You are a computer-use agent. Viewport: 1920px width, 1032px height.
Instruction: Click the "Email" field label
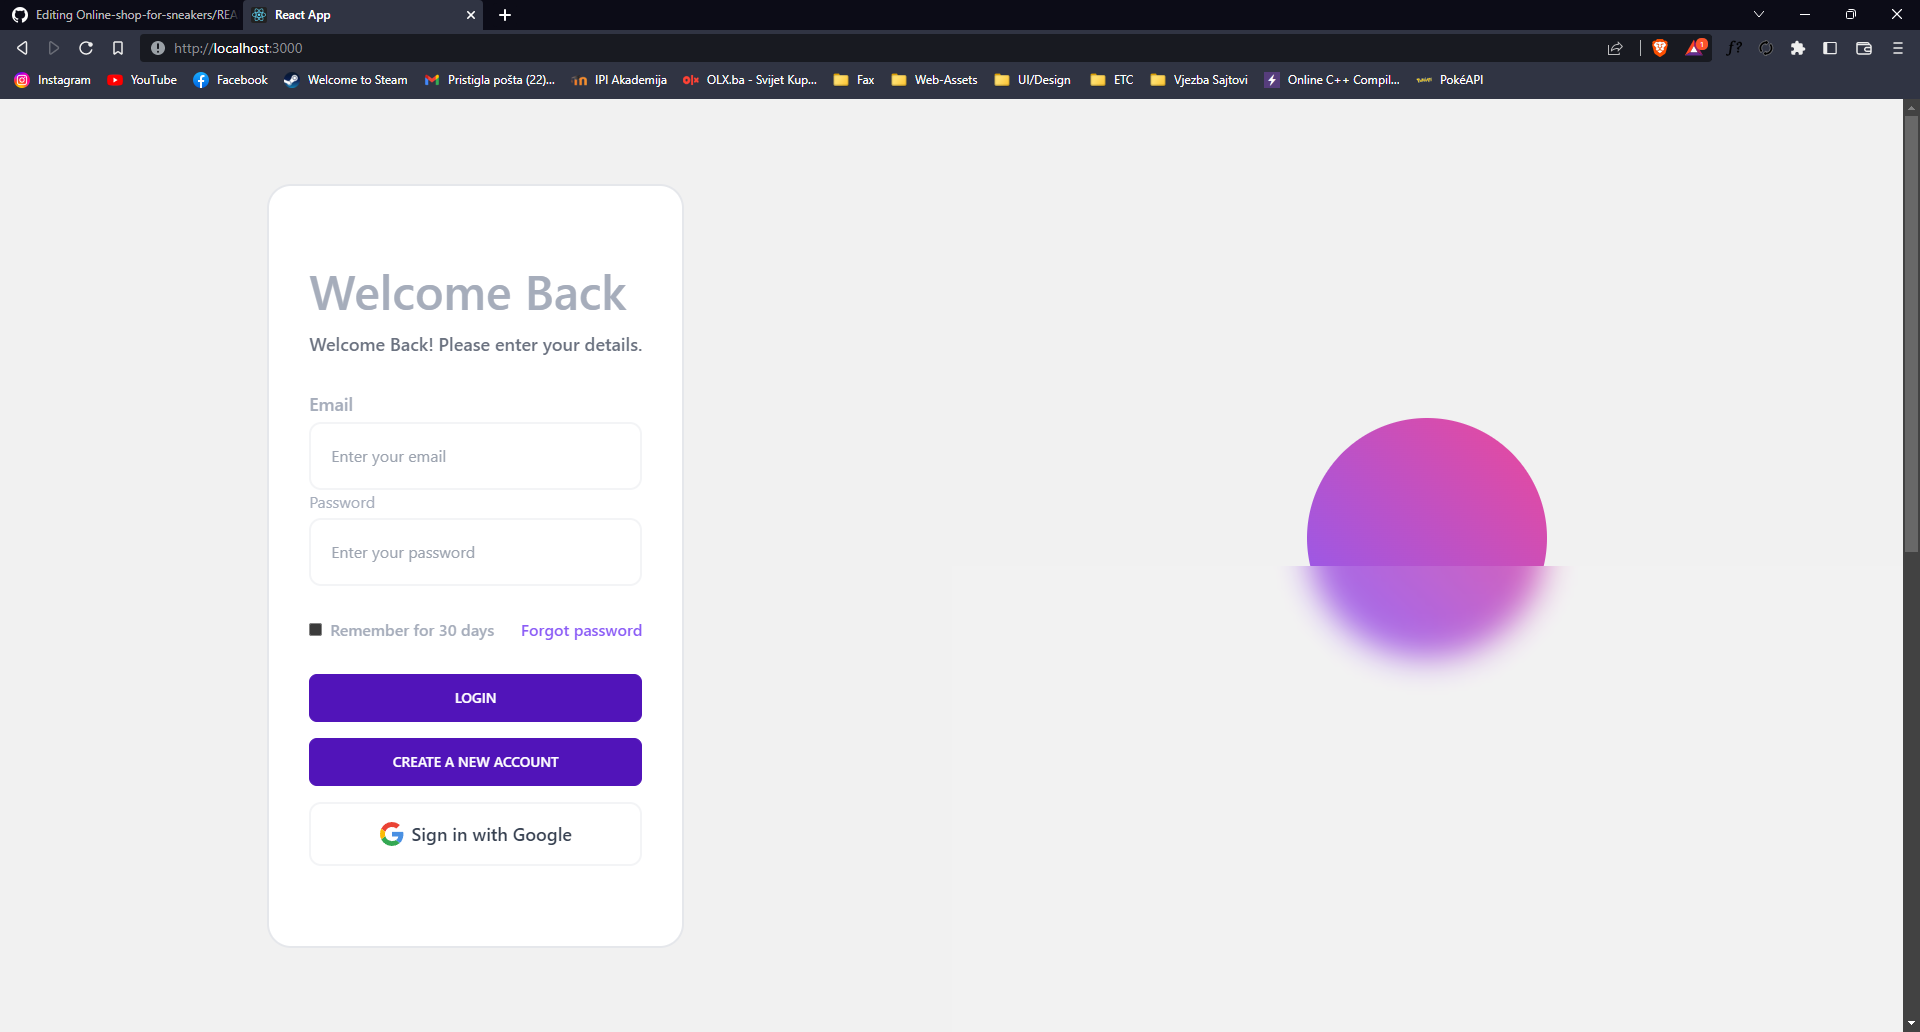point(331,405)
